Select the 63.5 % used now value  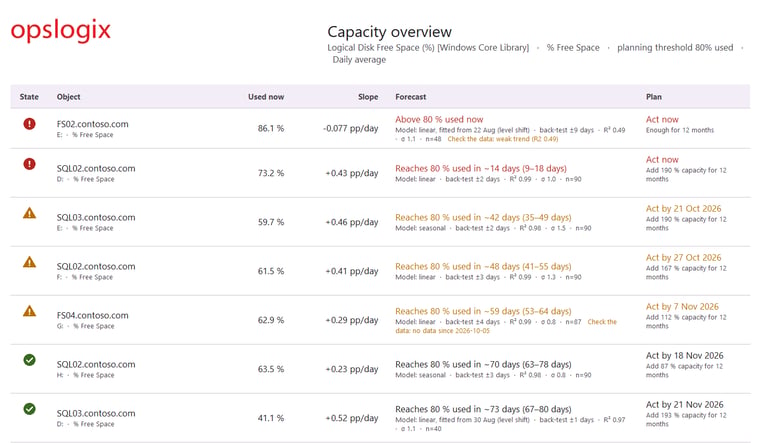pos(271,369)
